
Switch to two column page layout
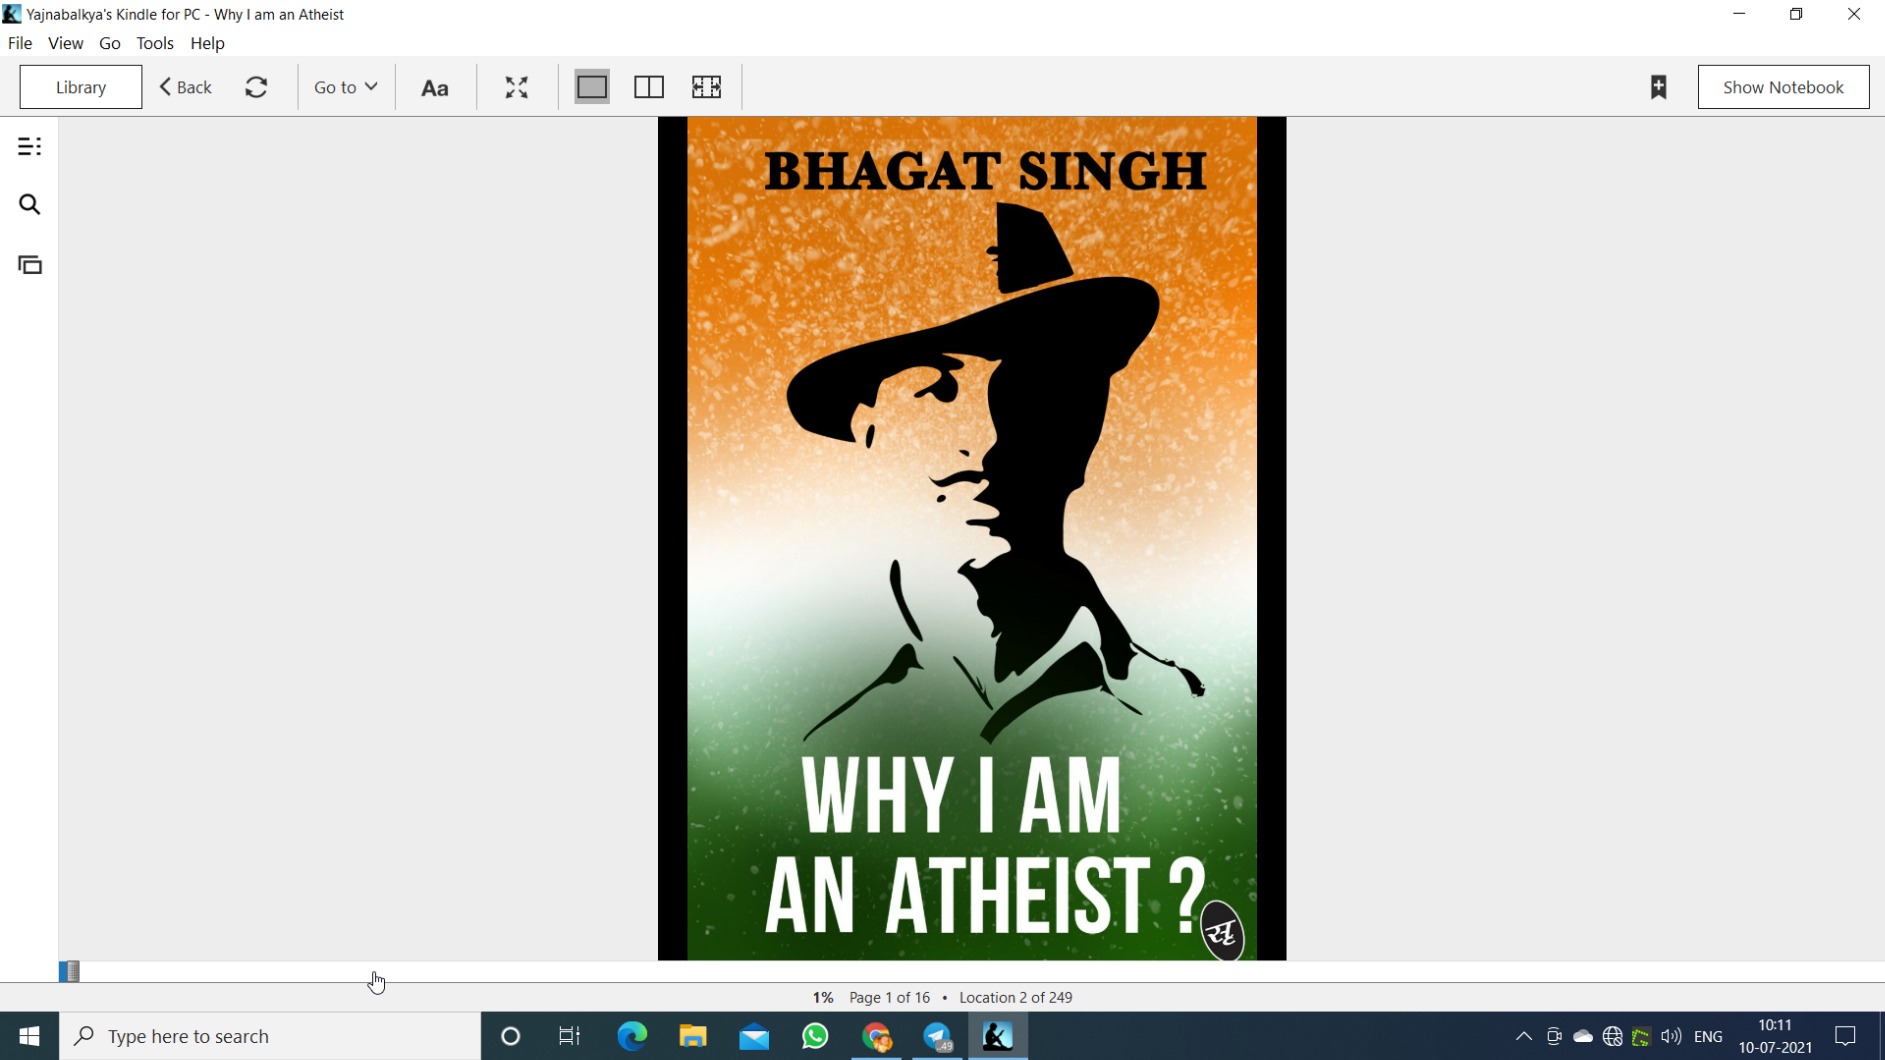tap(649, 87)
